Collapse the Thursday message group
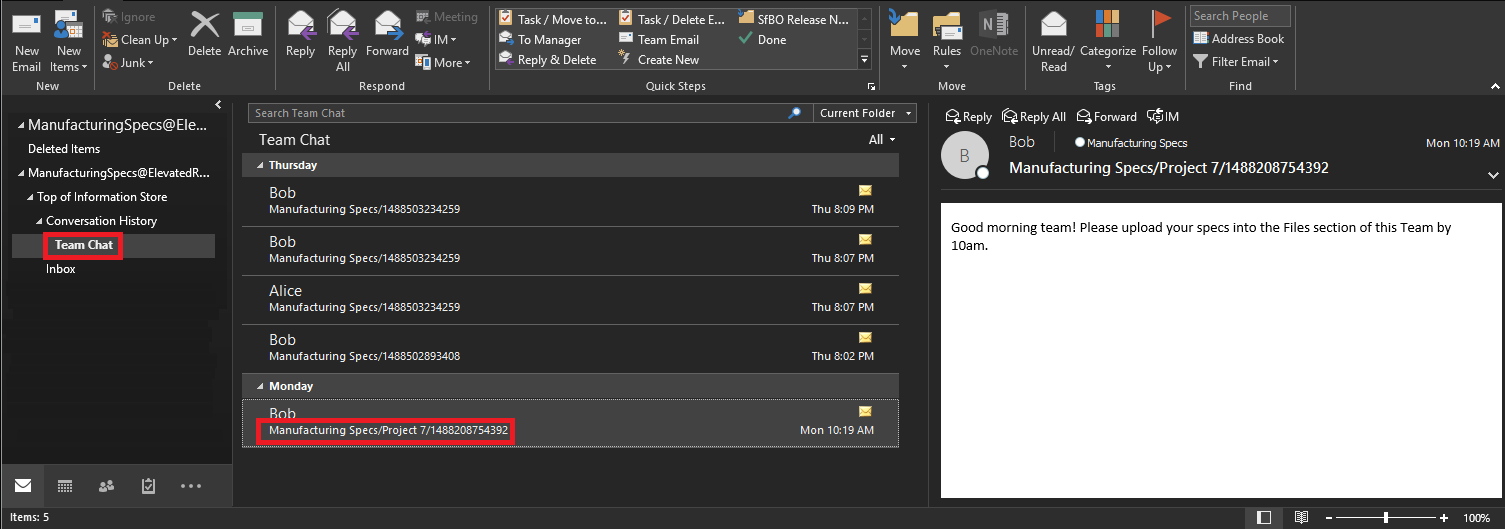 [x=261, y=166]
